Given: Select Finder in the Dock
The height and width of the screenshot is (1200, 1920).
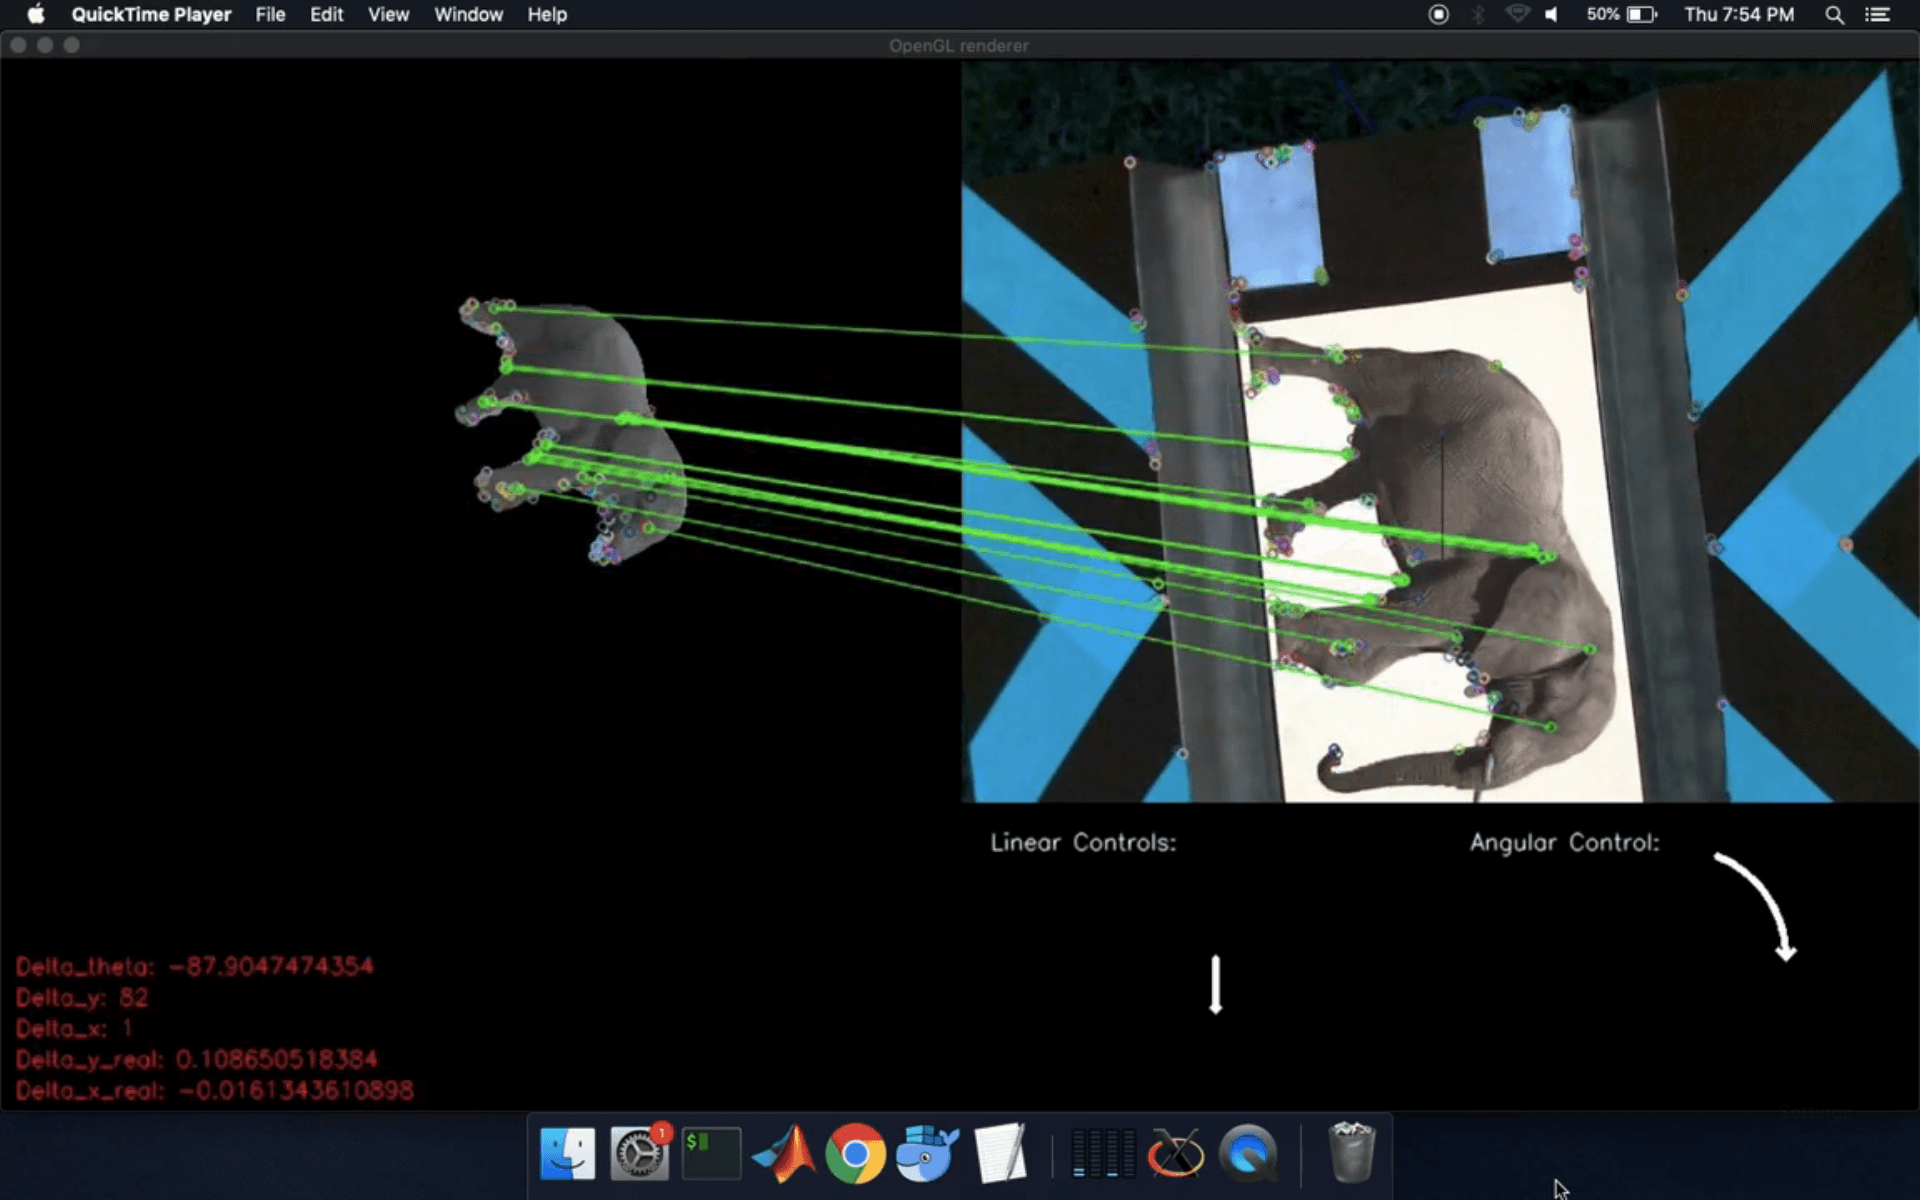Looking at the screenshot, I should (566, 1152).
